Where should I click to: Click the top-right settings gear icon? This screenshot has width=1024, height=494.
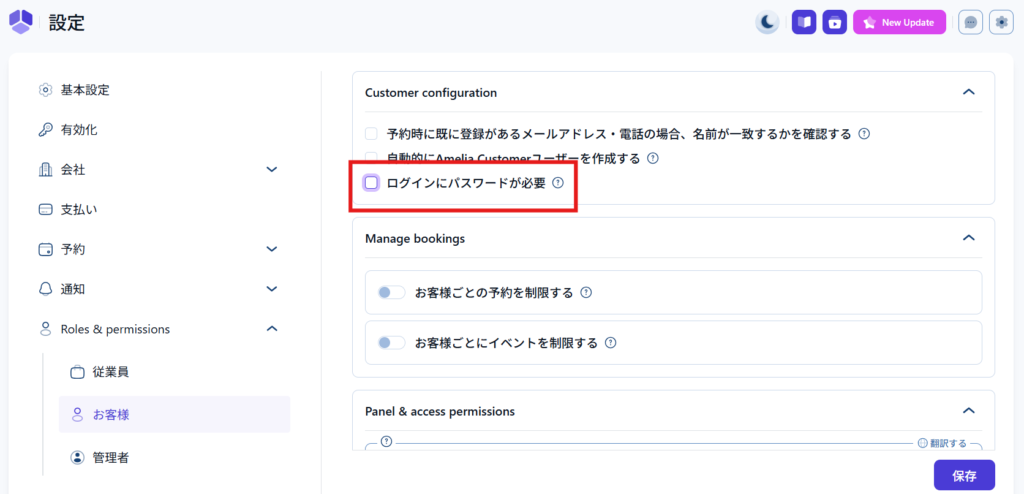1001,22
